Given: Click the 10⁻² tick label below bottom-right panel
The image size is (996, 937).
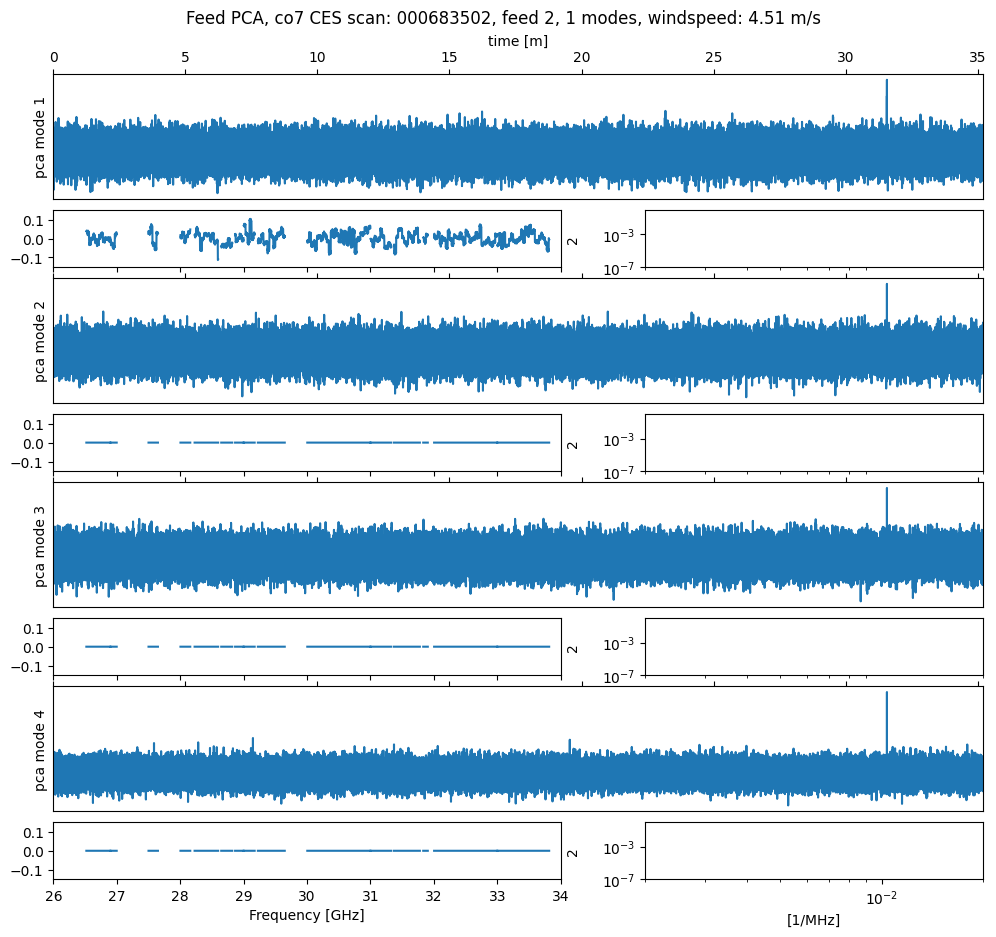Looking at the screenshot, I should (881, 898).
